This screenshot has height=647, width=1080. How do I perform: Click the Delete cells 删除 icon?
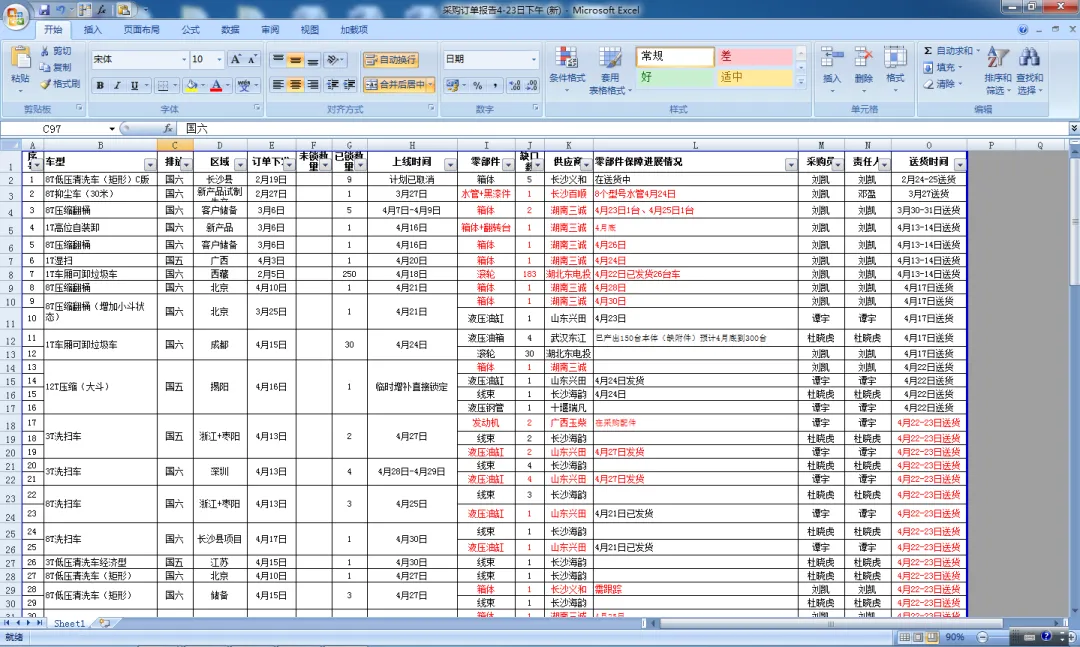(x=863, y=59)
